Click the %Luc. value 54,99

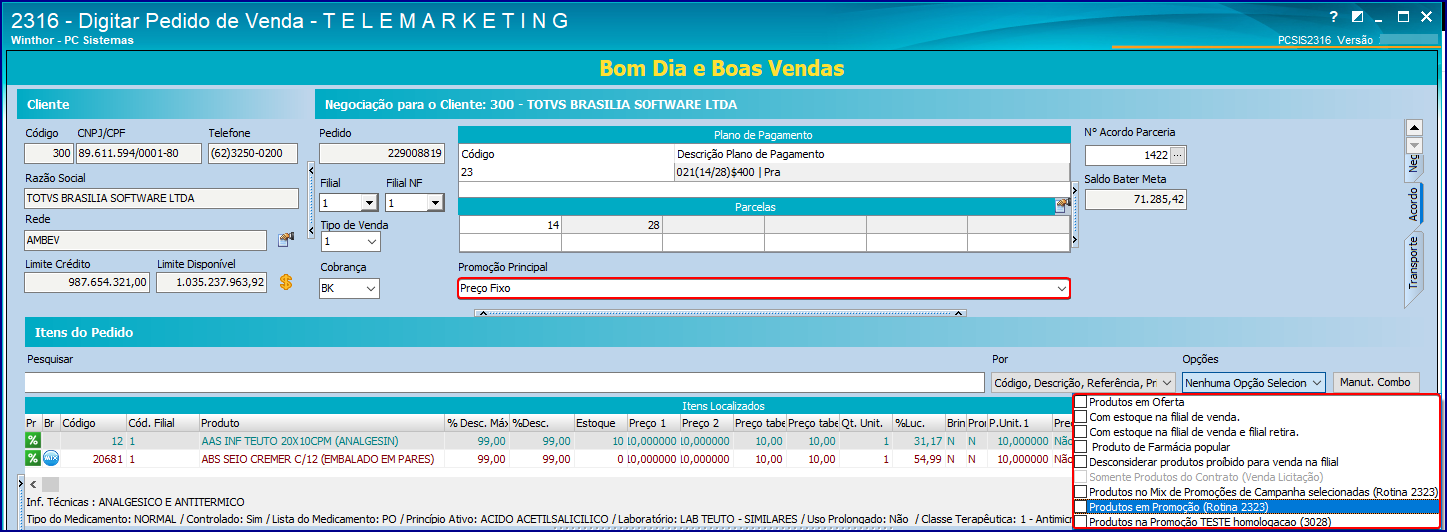pyautogui.click(x=927, y=458)
